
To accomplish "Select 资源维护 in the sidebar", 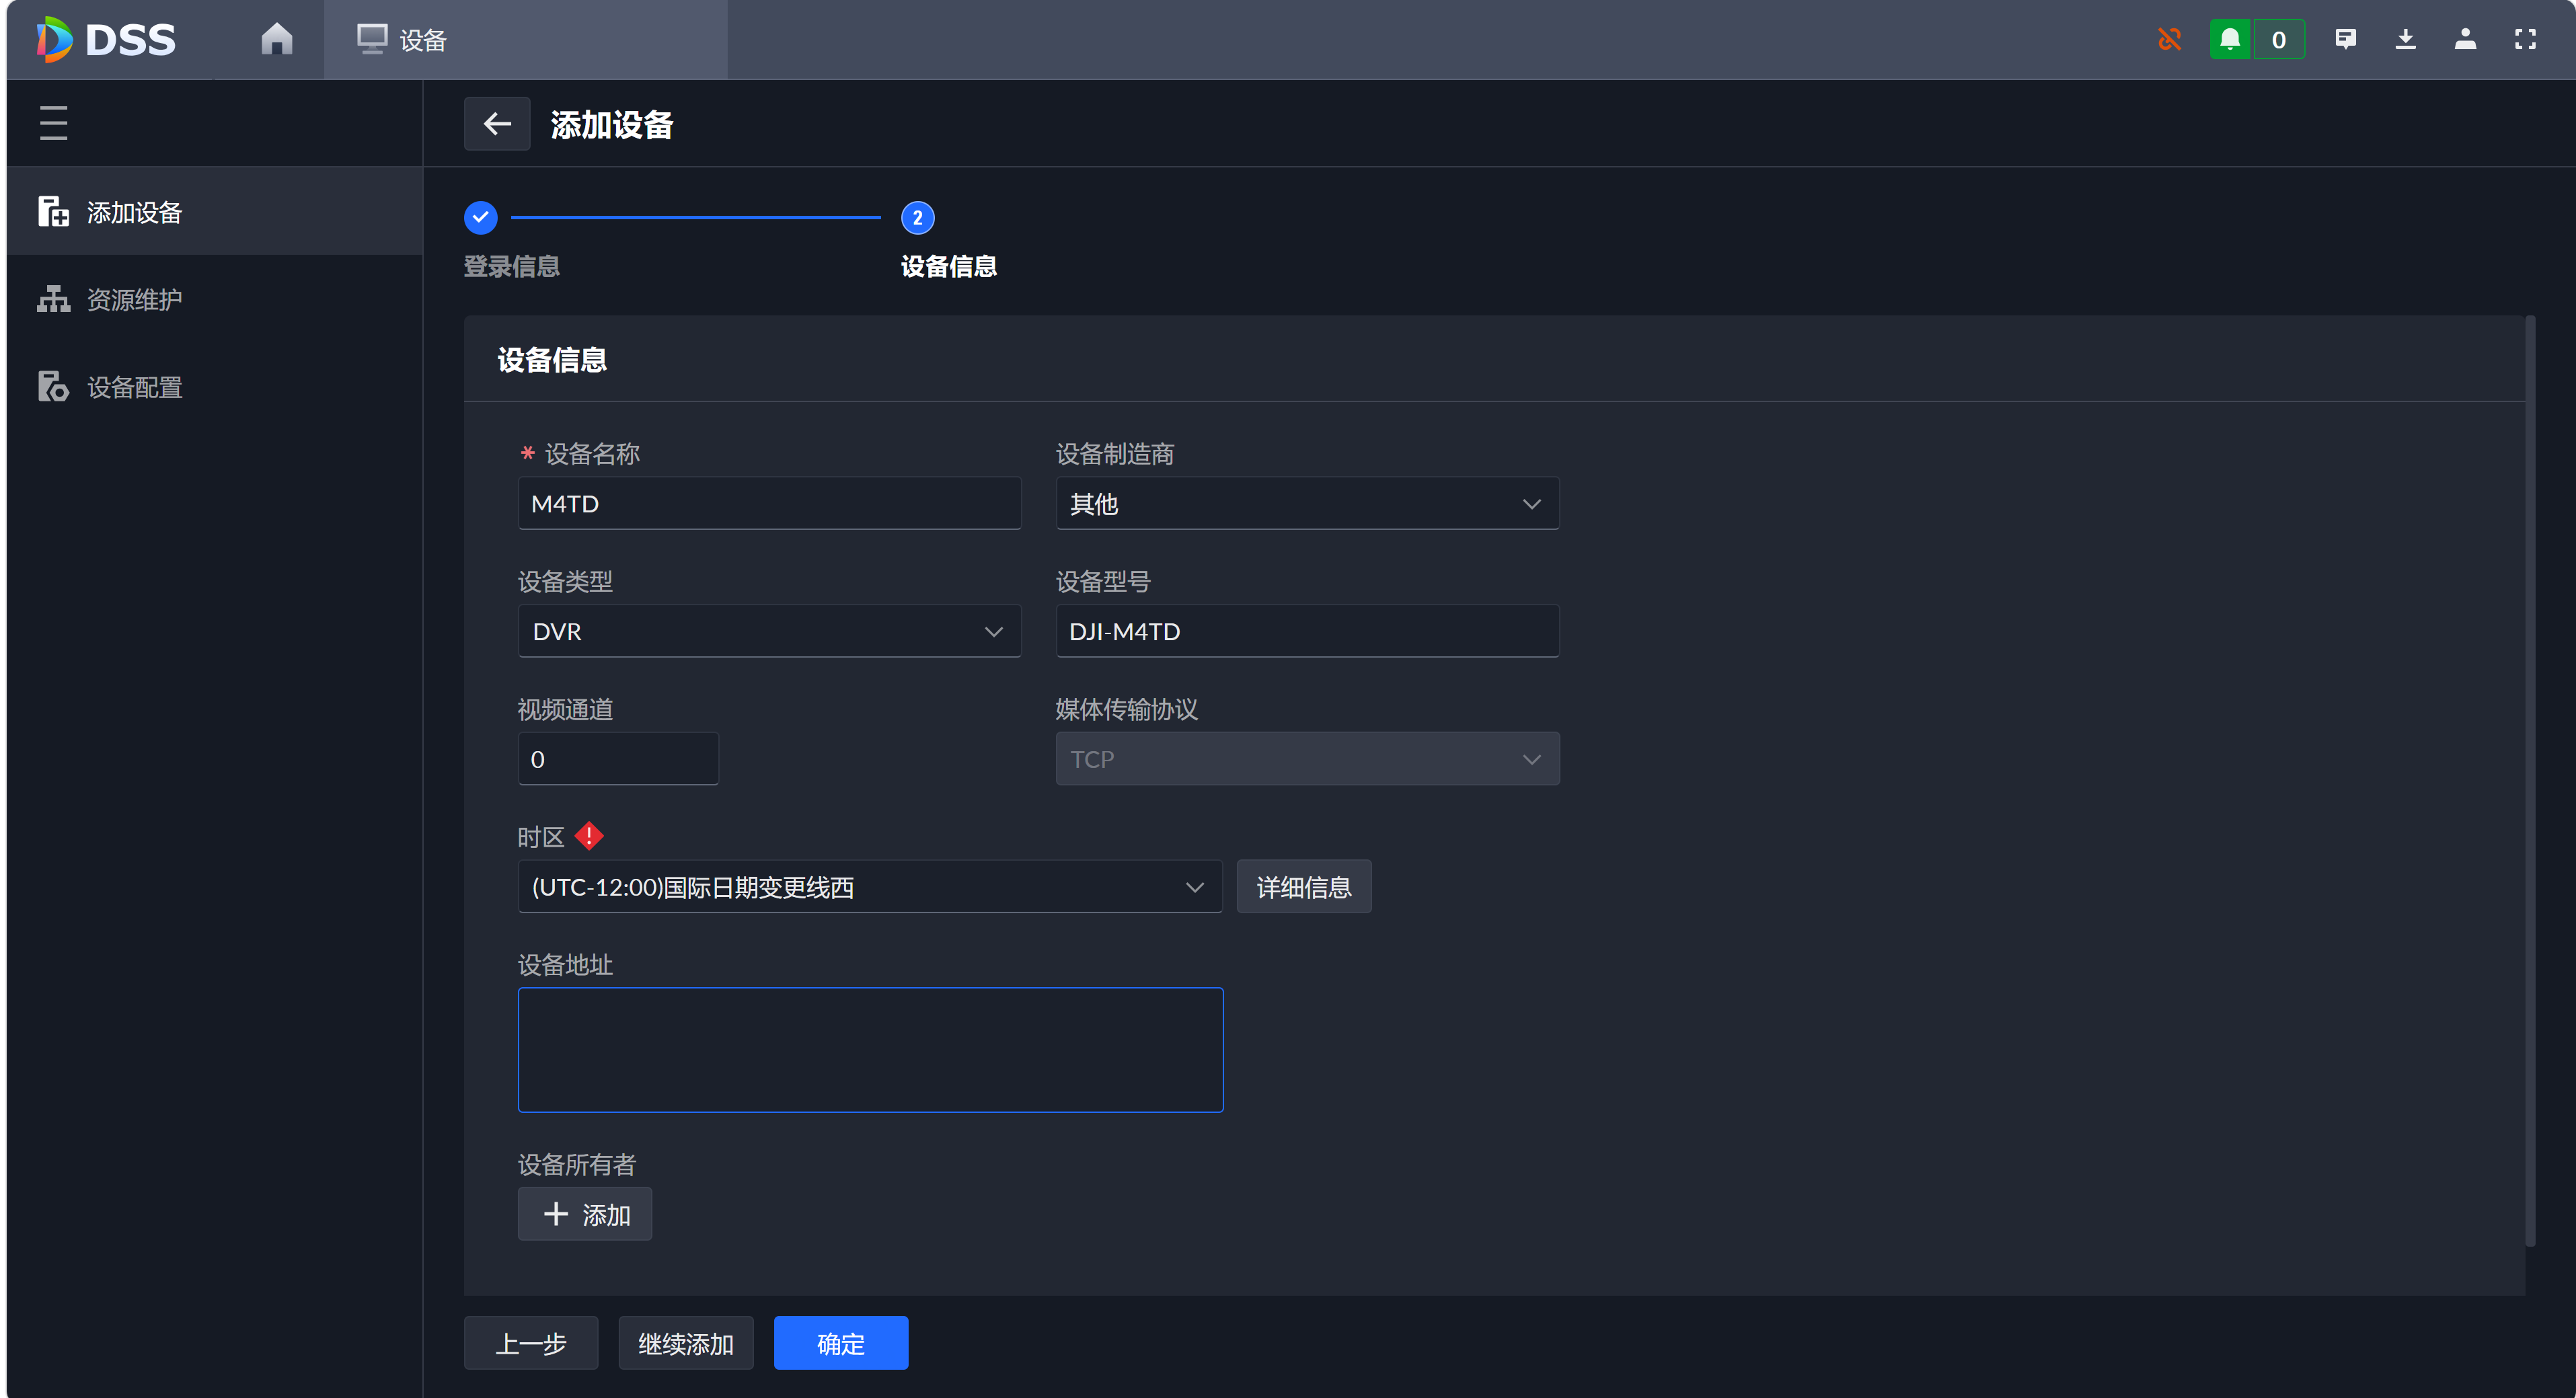I will (215, 299).
